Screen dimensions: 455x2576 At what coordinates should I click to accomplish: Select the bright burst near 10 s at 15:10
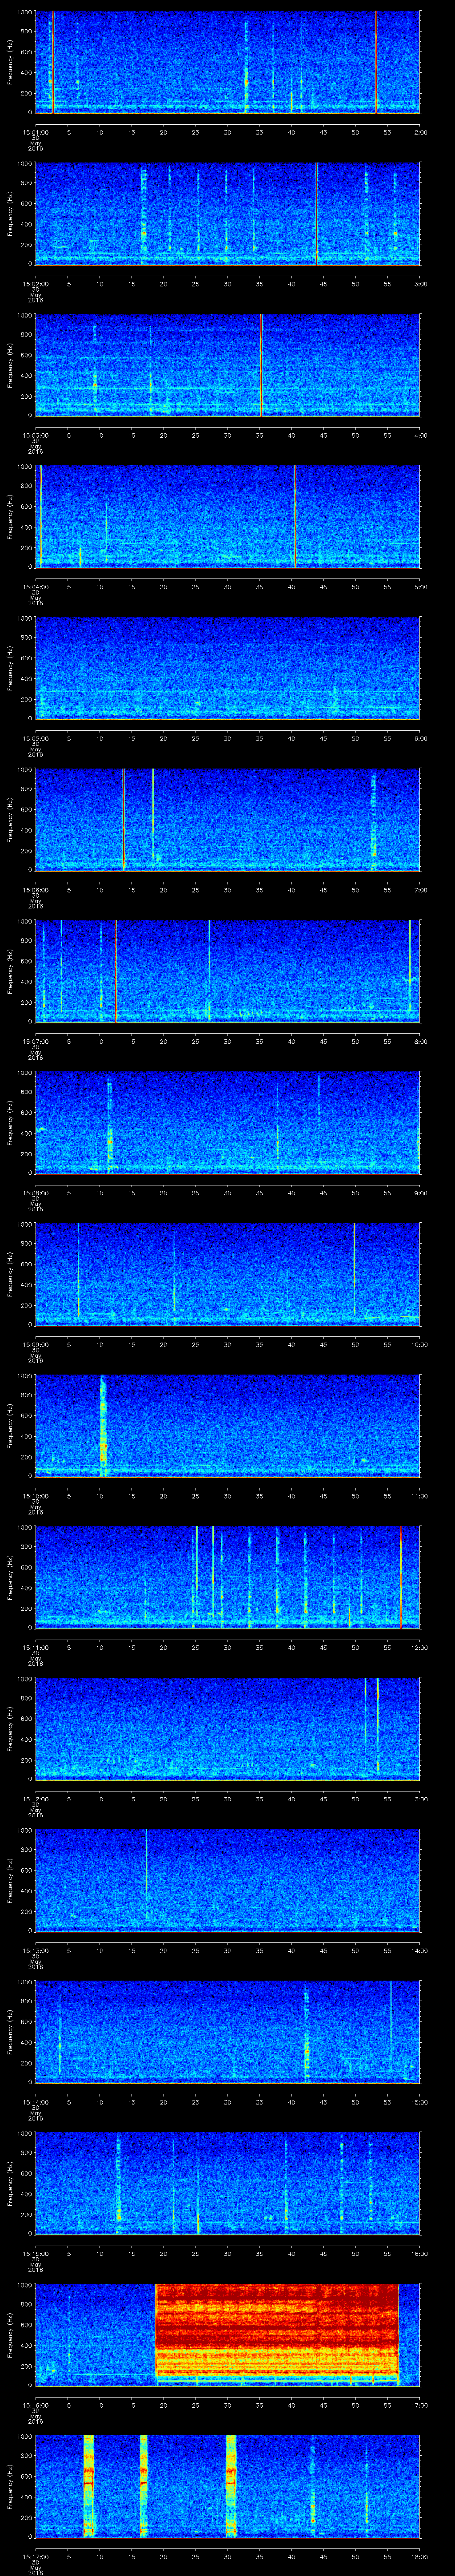pos(103,1426)
